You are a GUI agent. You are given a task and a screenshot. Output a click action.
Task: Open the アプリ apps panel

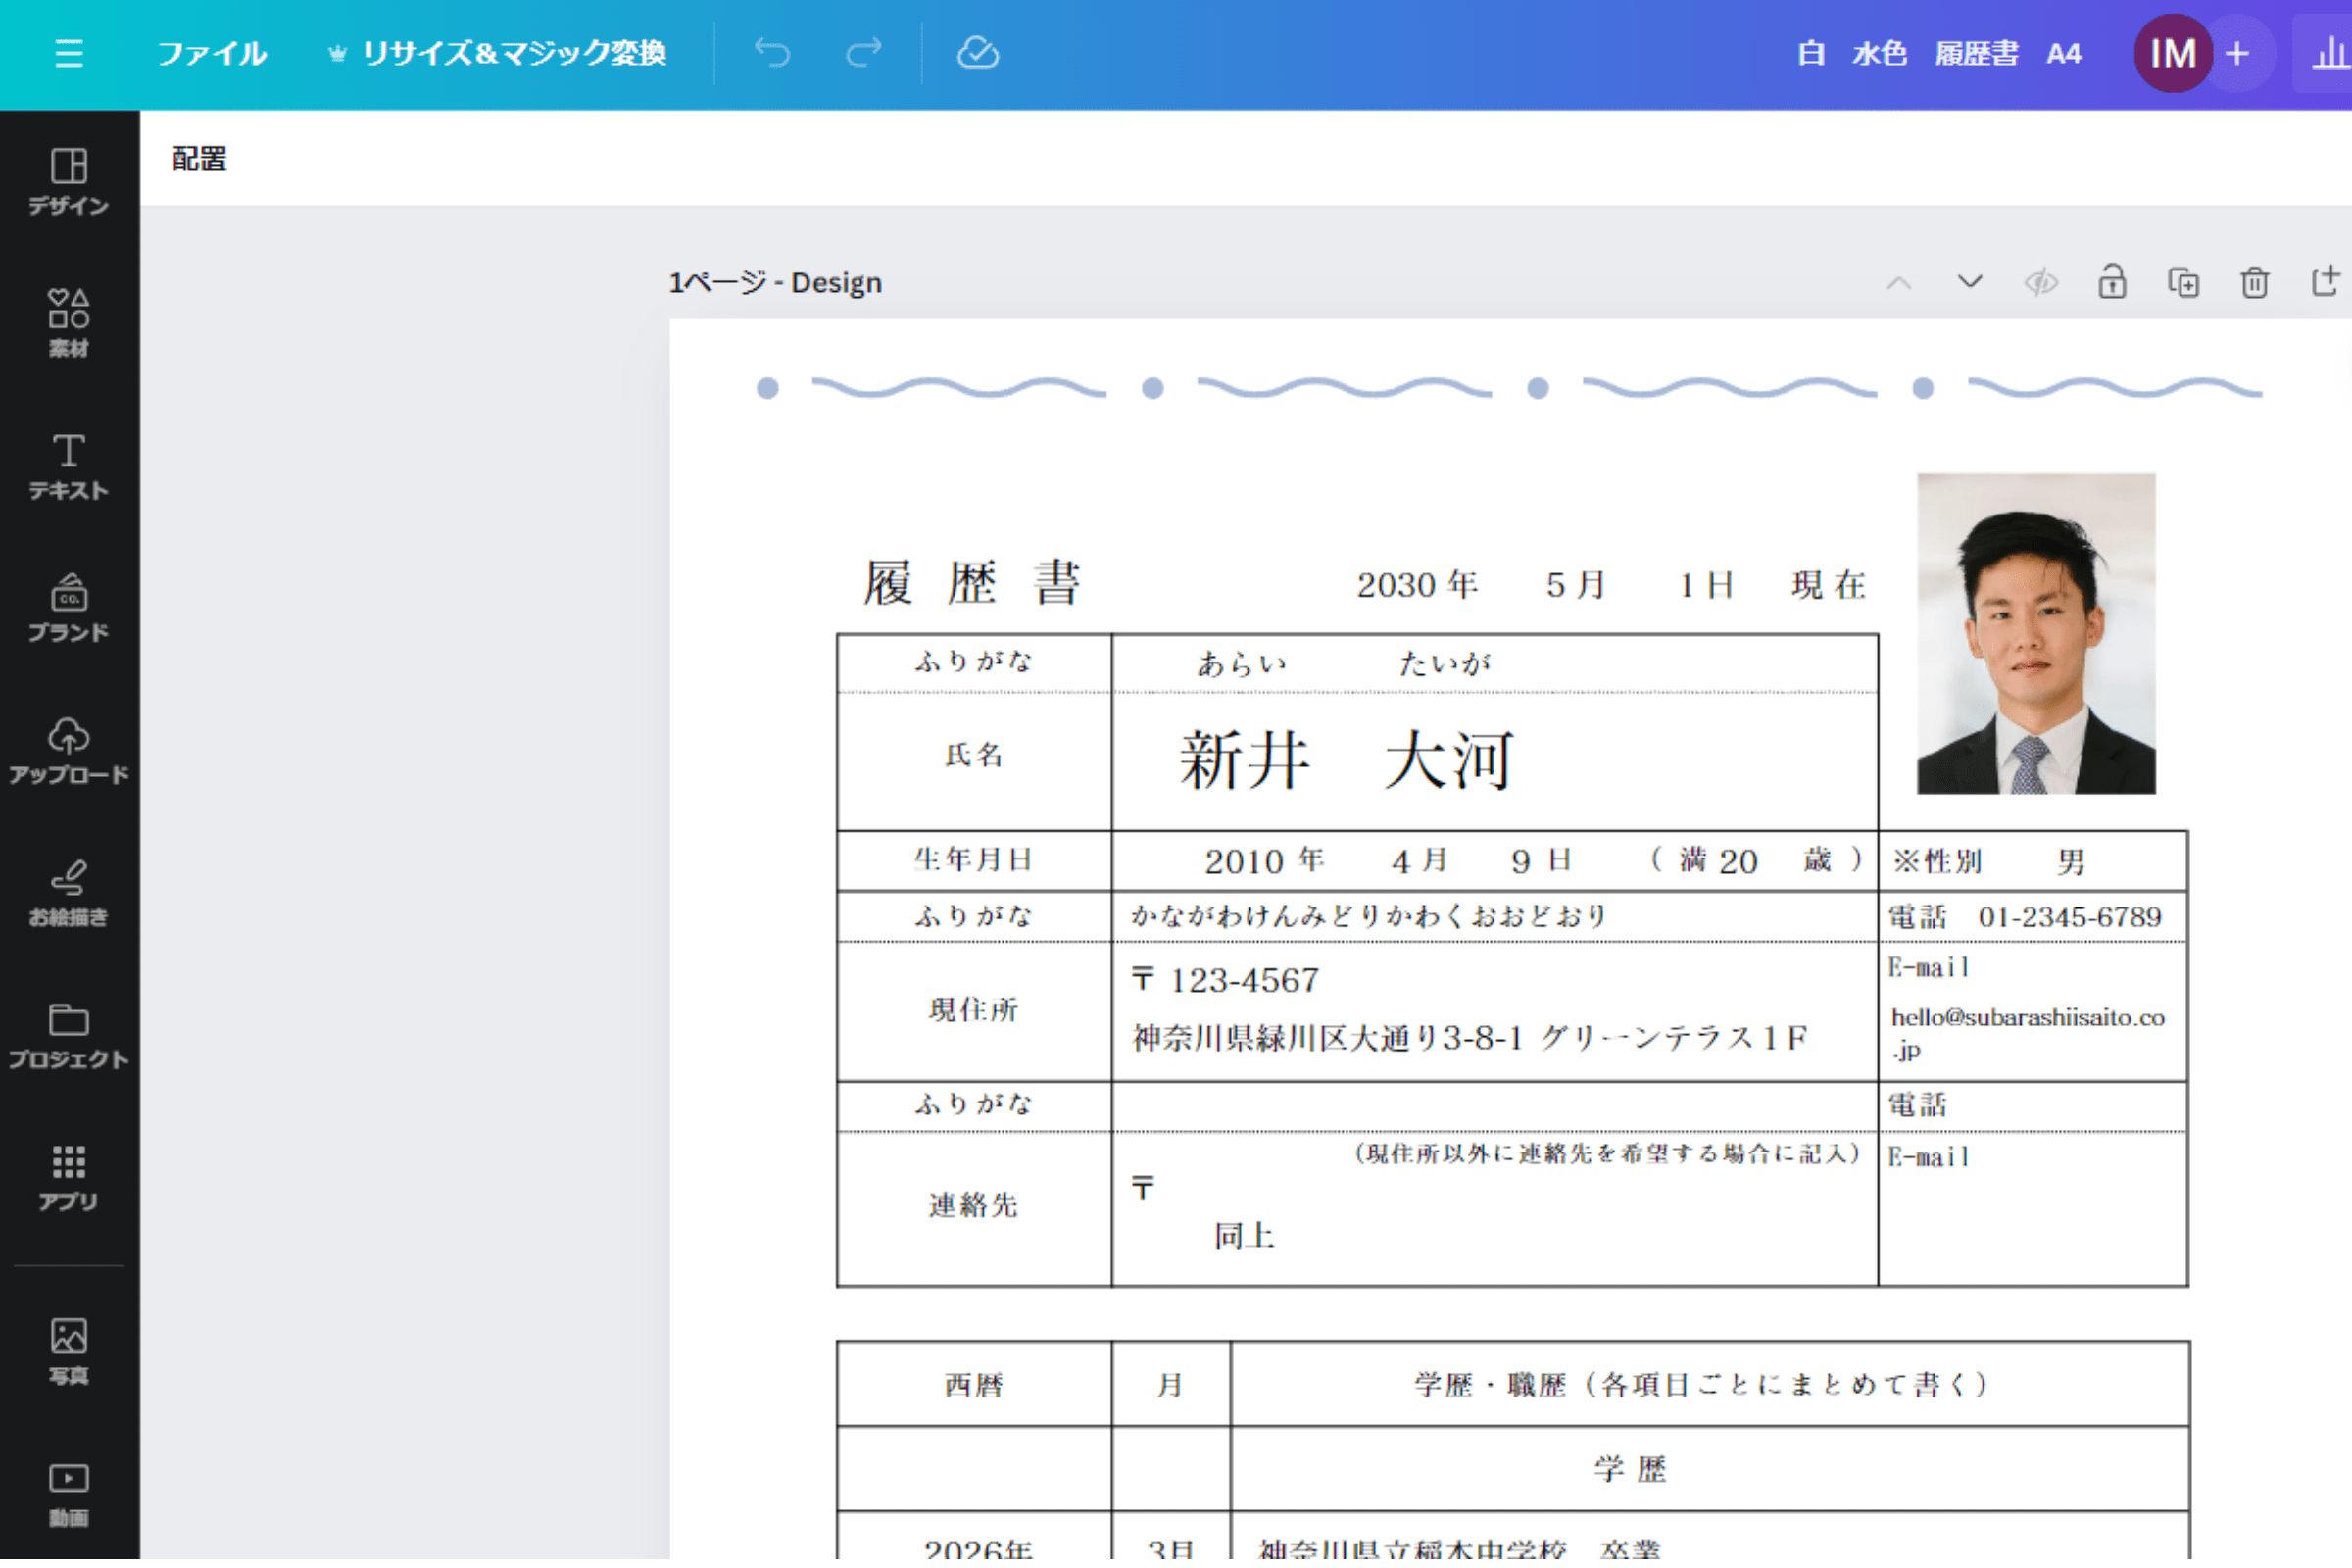pyautogui.click(x=68, y=1178)
